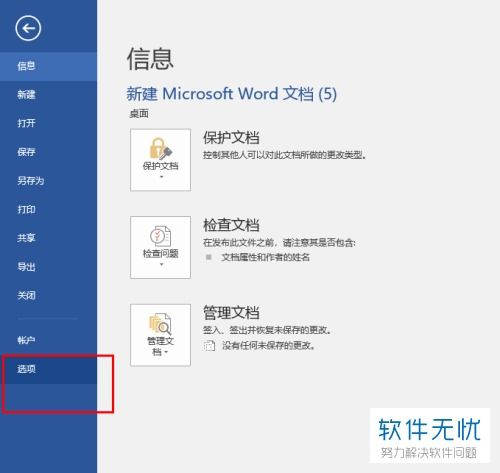500x473 pixels.
Task: Click the 检查文档 section heading
Action: 231,225
